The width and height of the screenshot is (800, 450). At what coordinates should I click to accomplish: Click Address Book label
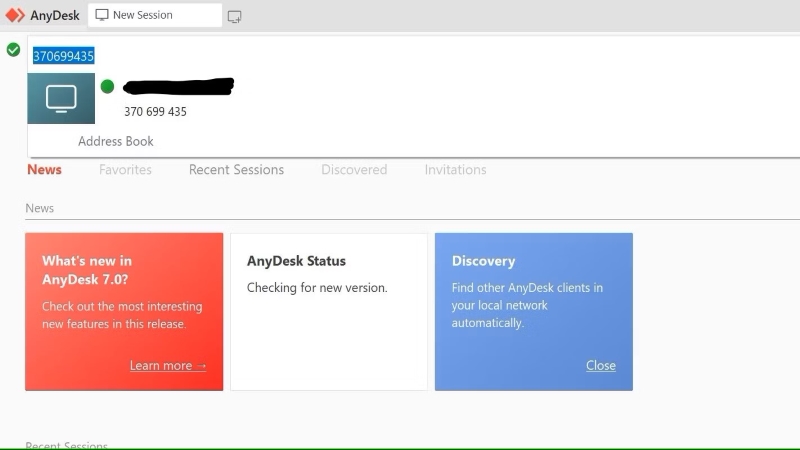click(x=116, y=141)
